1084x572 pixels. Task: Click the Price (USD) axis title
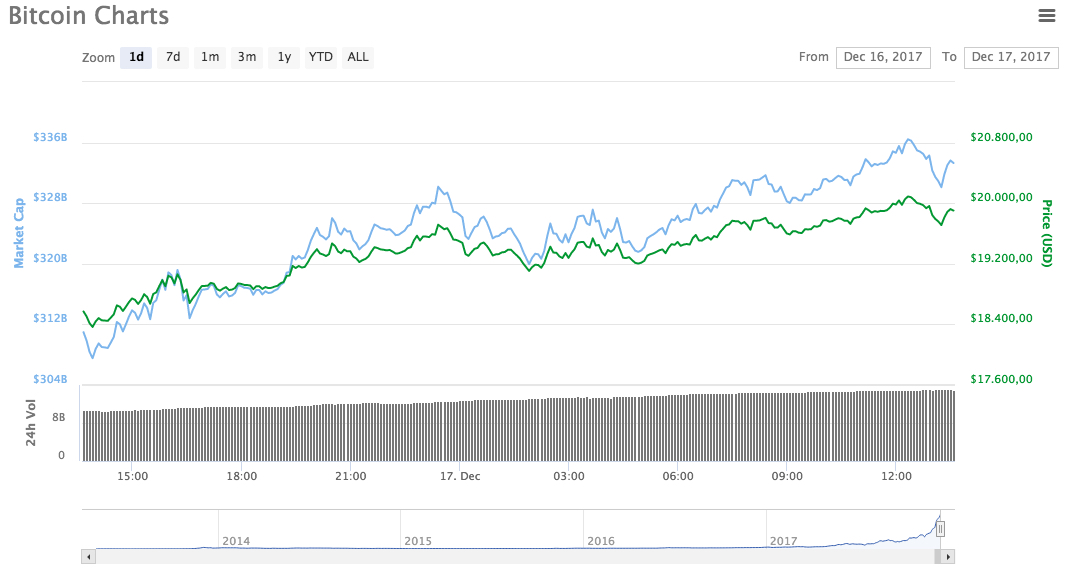click(1047, 233)
